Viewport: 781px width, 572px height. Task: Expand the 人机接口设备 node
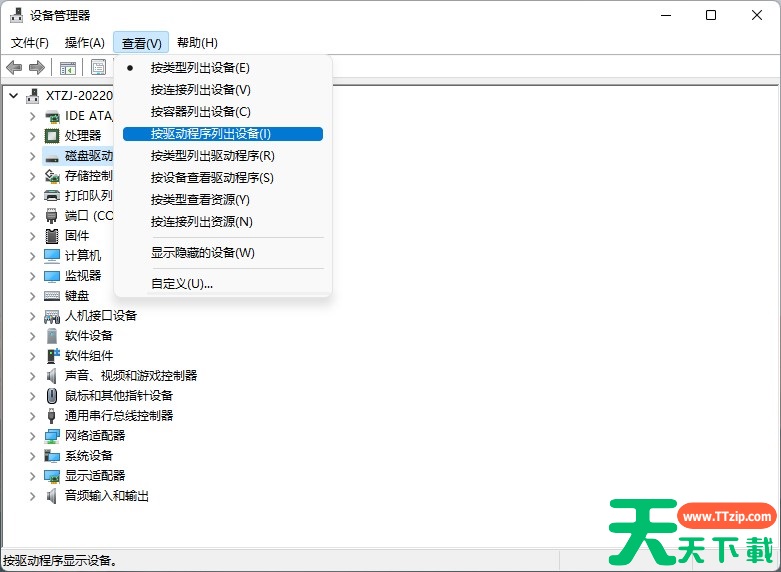click(33, 316)
